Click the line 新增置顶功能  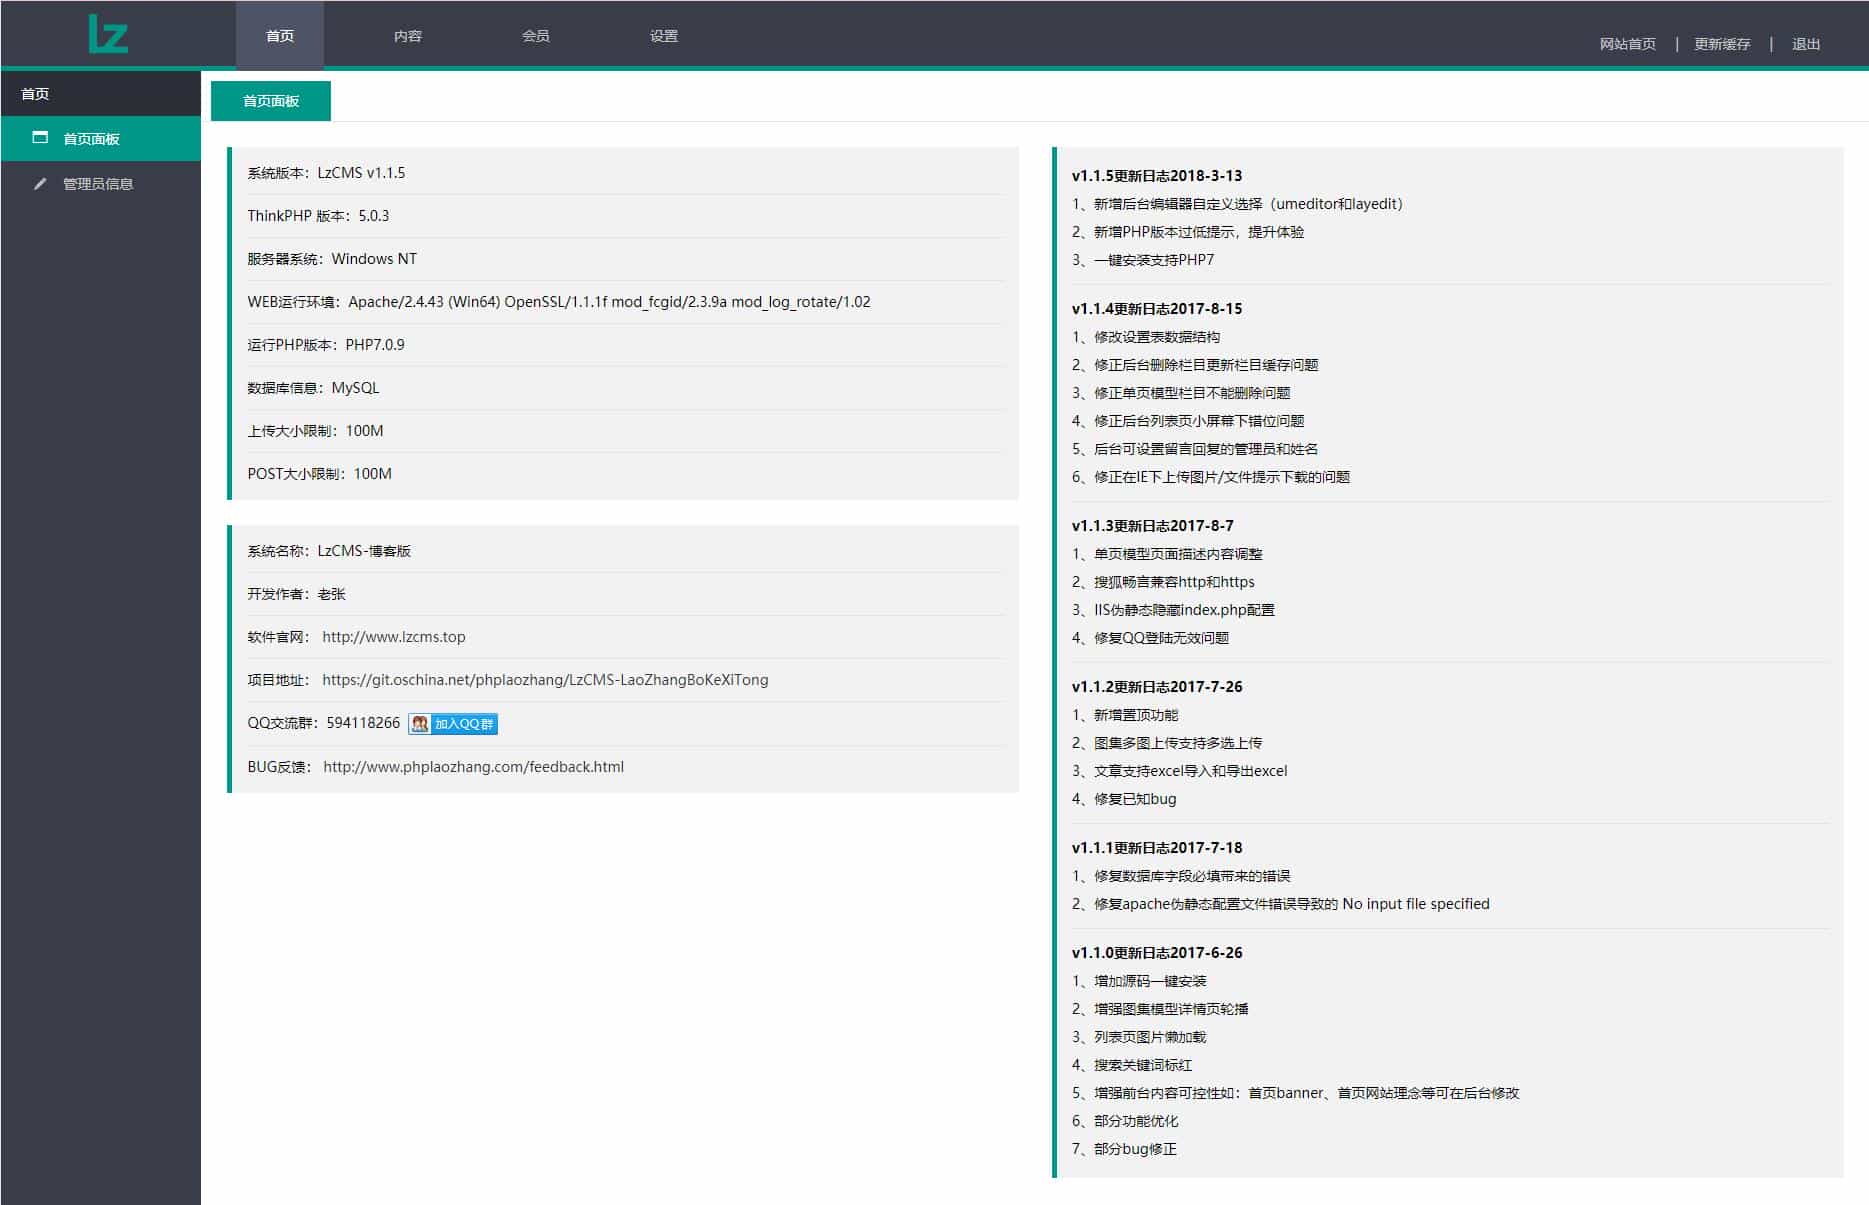point(1125,715)
